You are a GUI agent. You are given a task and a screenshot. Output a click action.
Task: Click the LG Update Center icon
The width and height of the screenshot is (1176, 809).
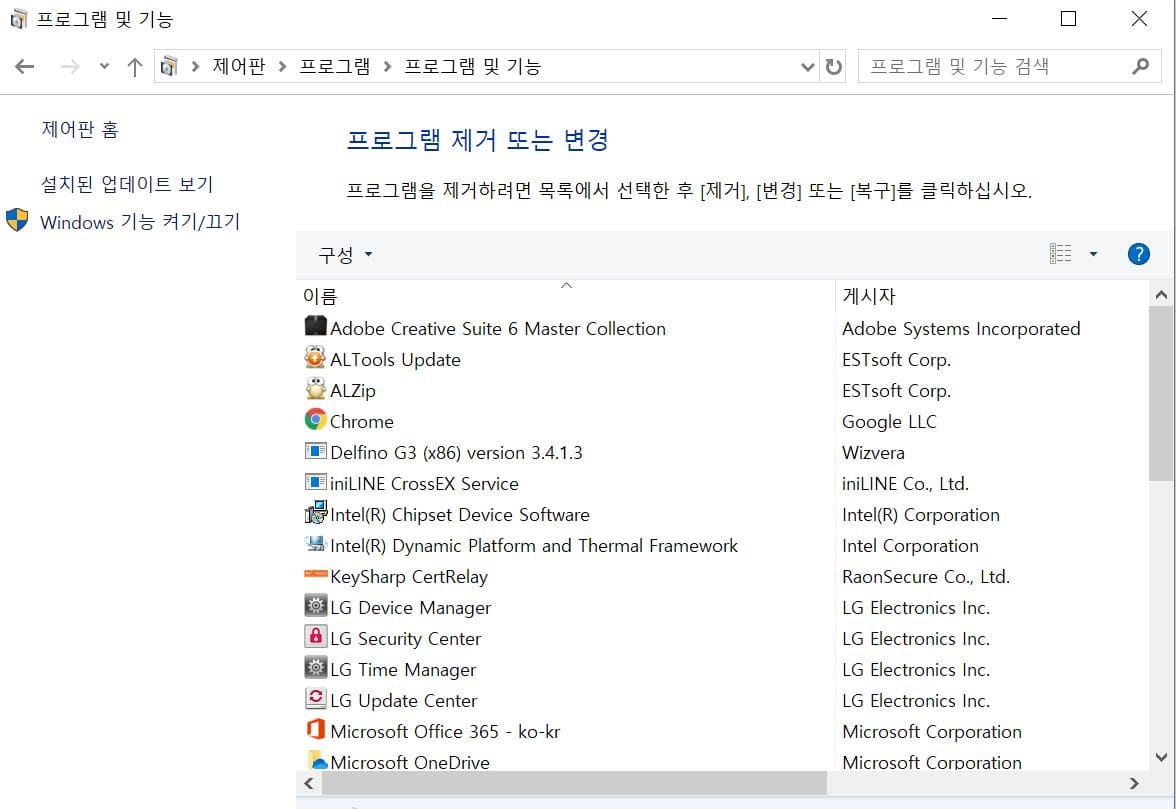click(x=316, y=698)
